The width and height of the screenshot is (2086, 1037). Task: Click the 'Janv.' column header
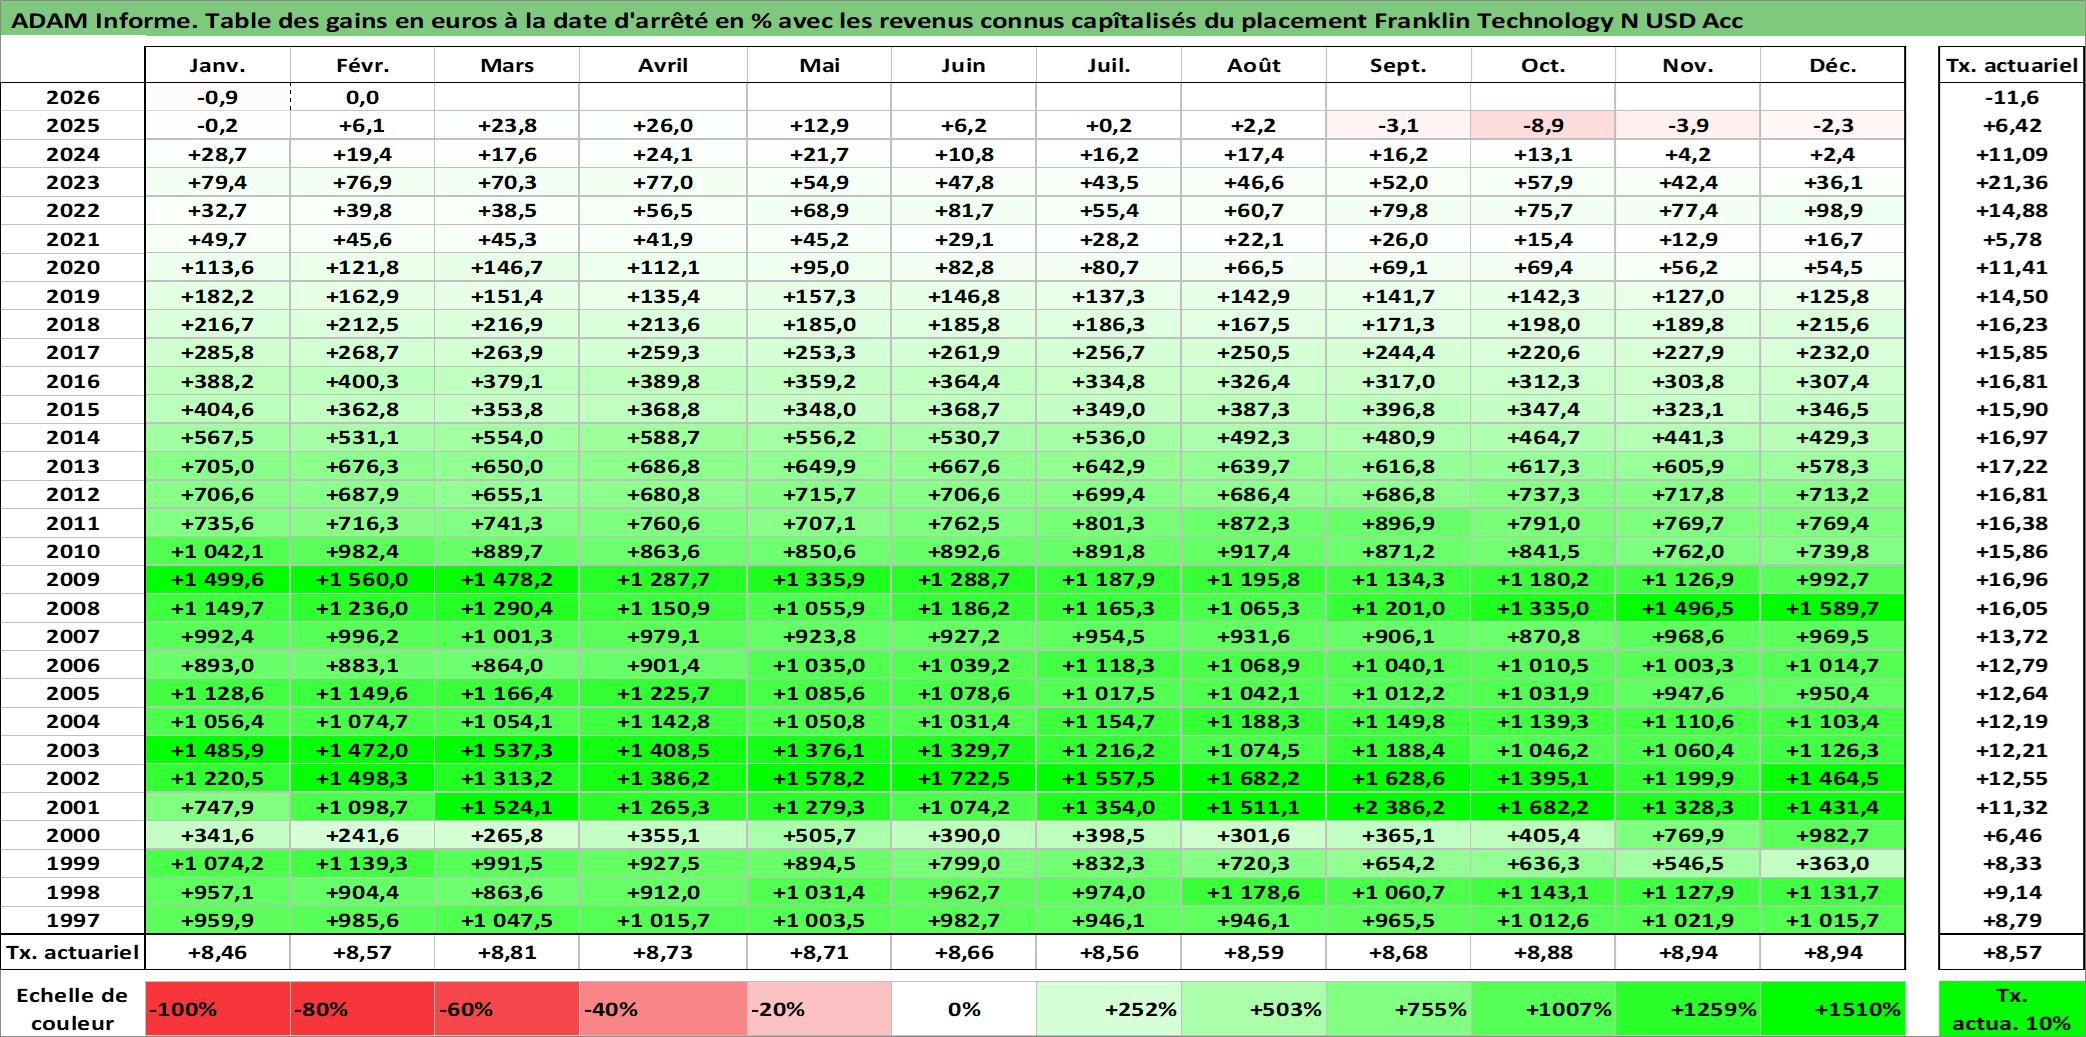(x=218, y=65)
